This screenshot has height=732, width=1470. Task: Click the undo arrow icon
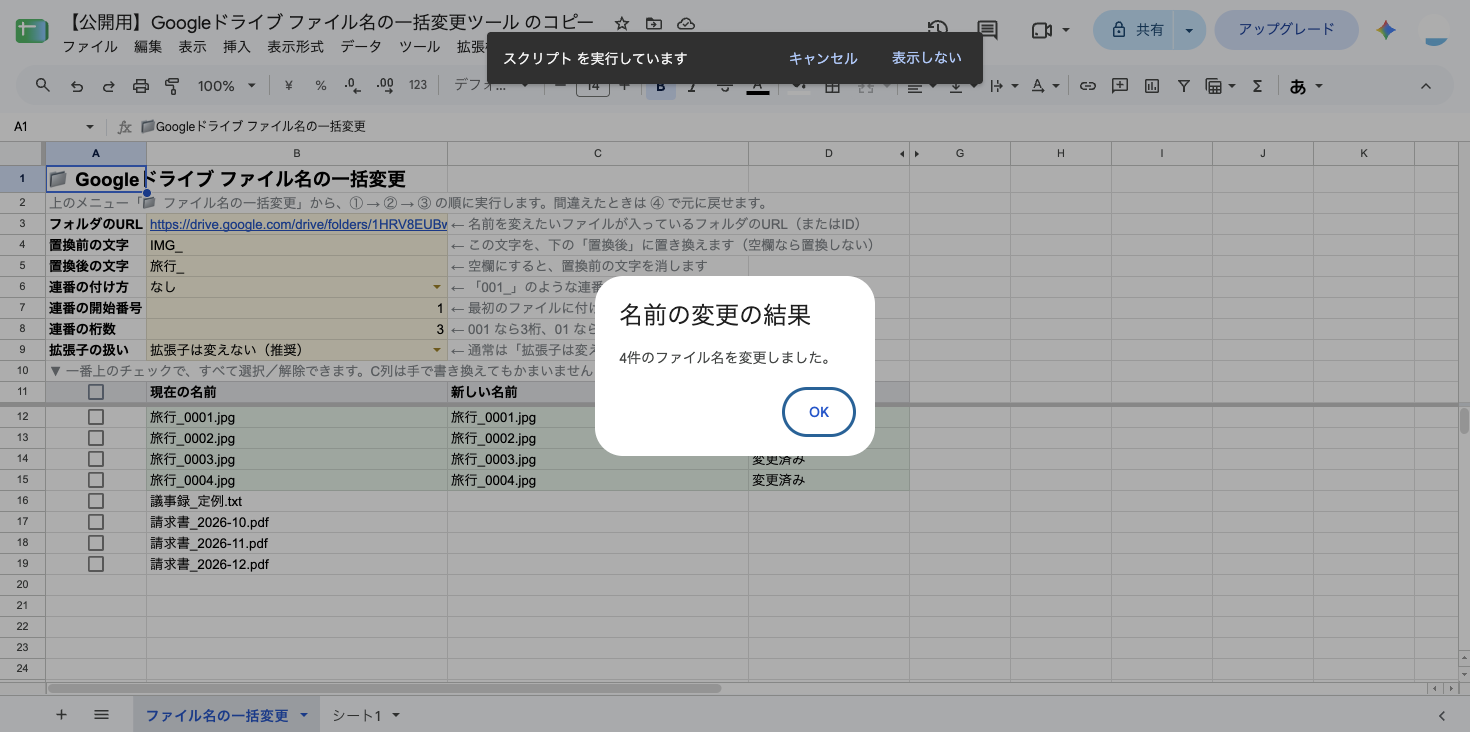point(77,86)
